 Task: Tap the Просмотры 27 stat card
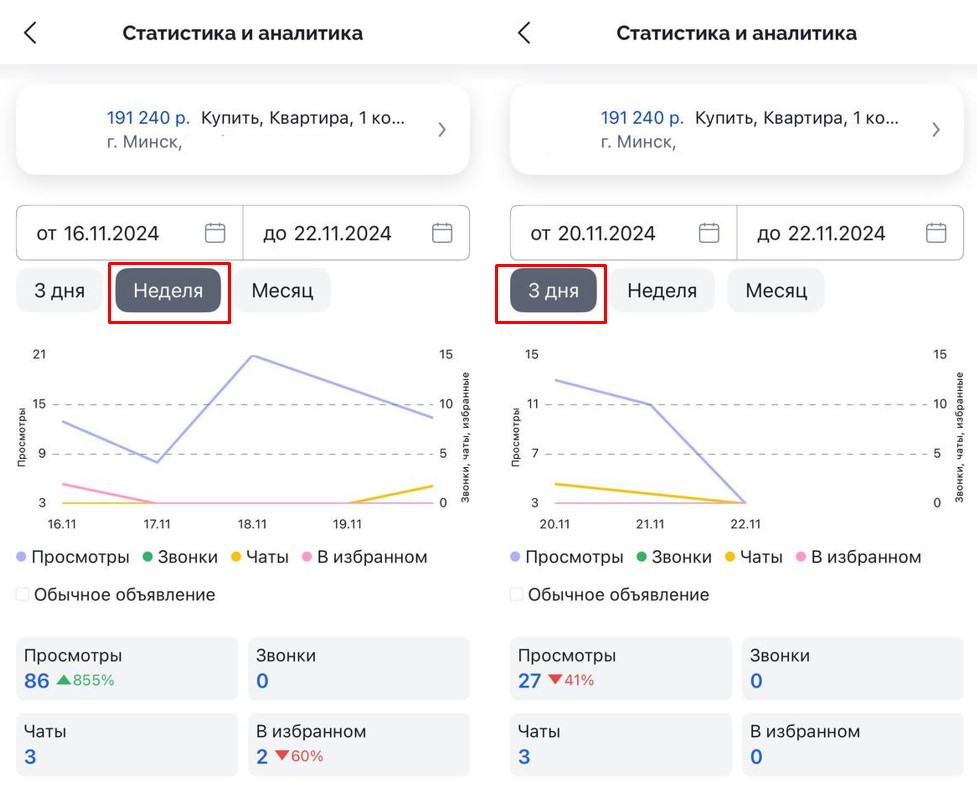click(621, 668)
